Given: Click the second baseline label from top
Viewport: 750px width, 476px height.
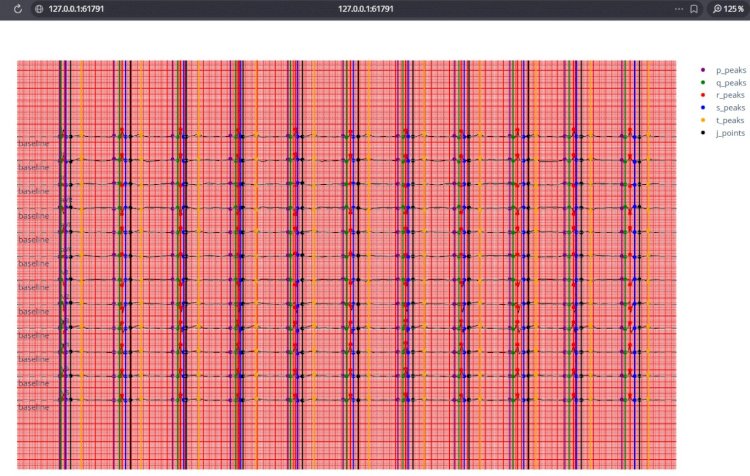Looking at the screenshot, I should tap(33, 167).
